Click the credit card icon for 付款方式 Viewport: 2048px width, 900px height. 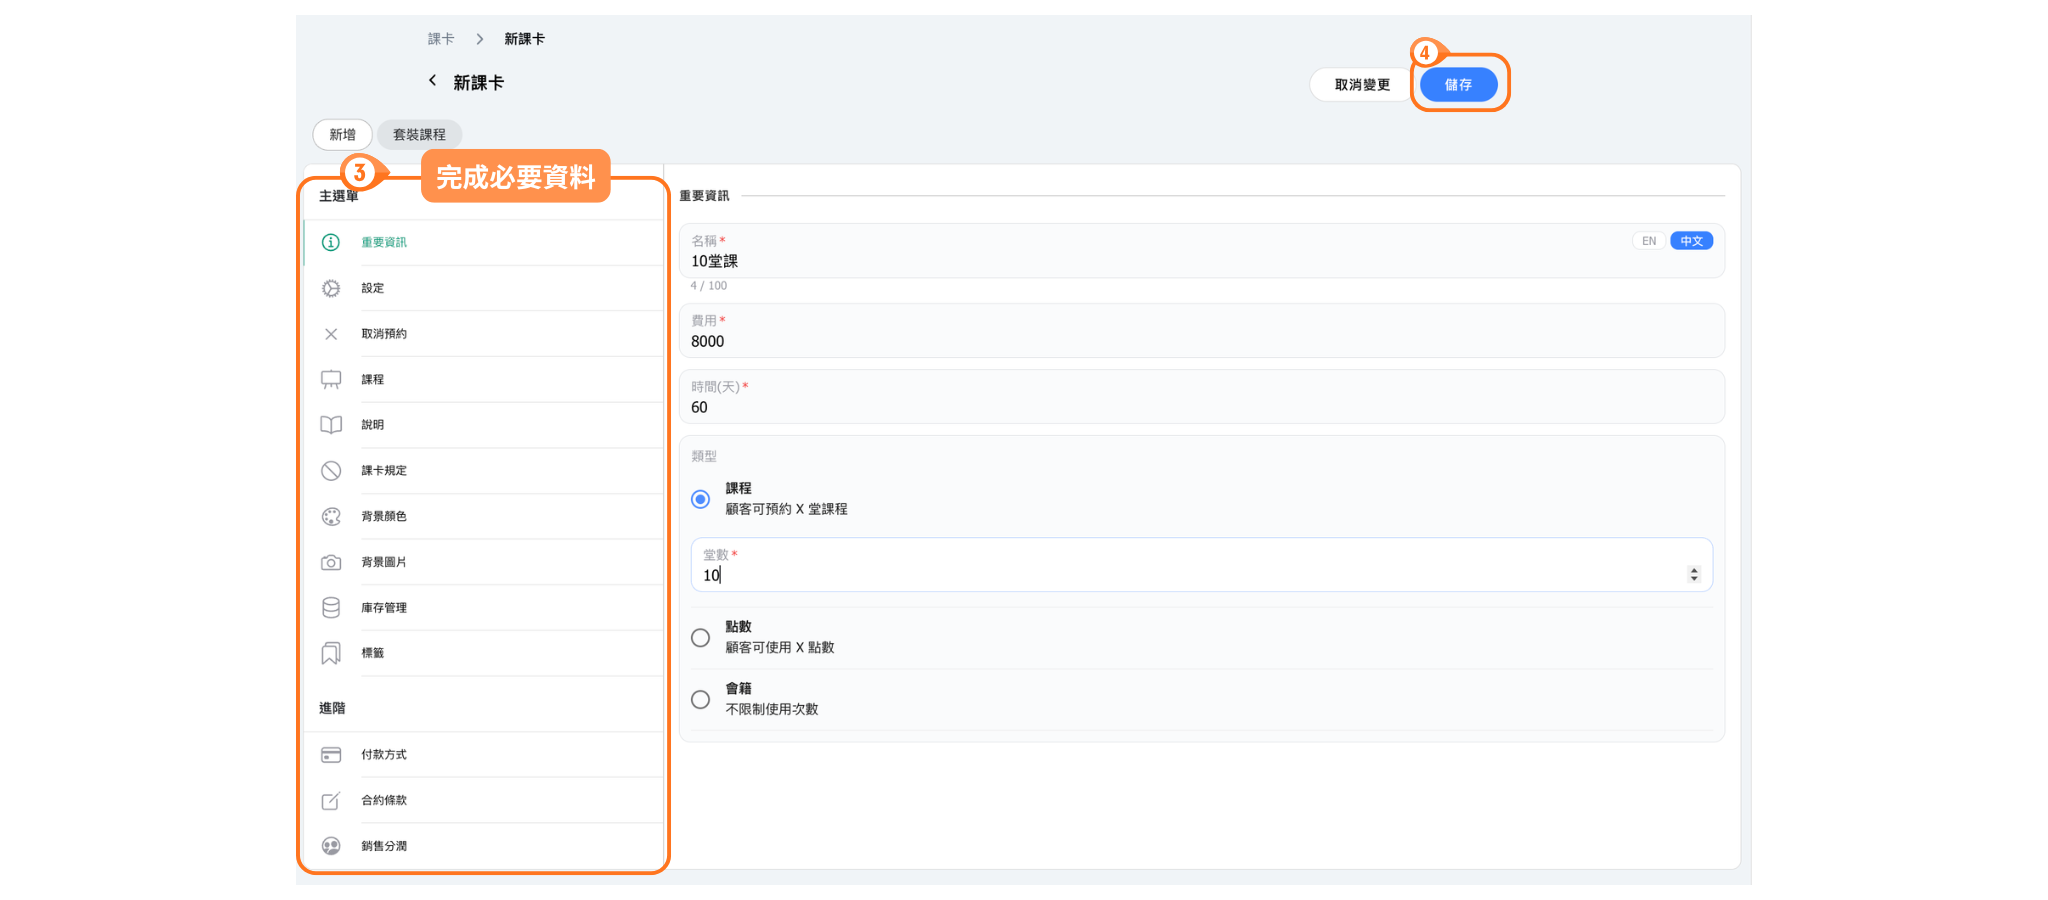[331, 755]
